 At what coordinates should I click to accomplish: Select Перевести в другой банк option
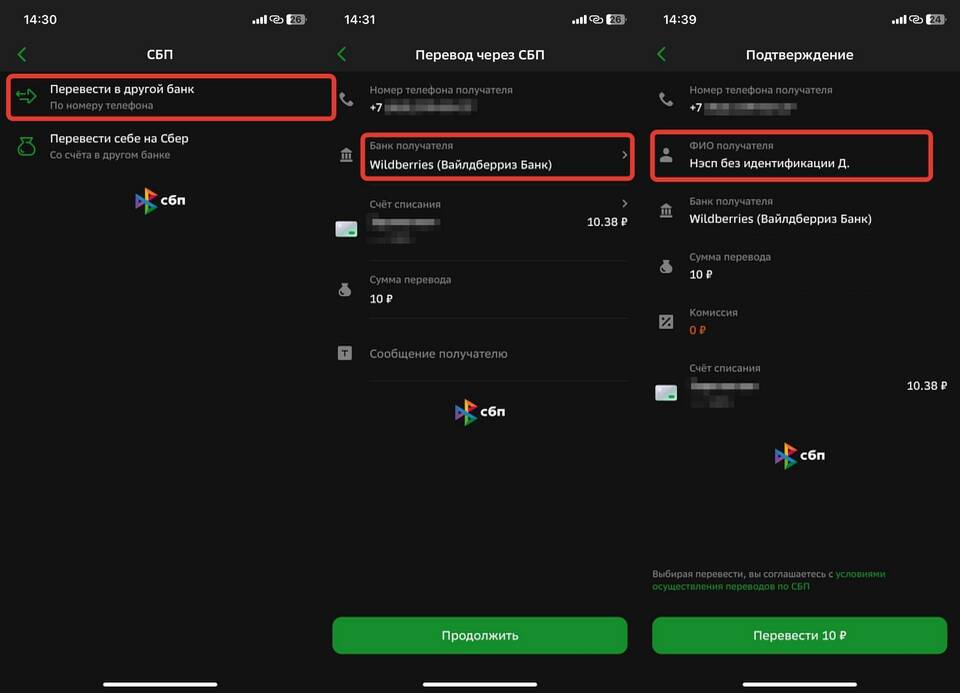pyautogui.click(x=170, y=96)
